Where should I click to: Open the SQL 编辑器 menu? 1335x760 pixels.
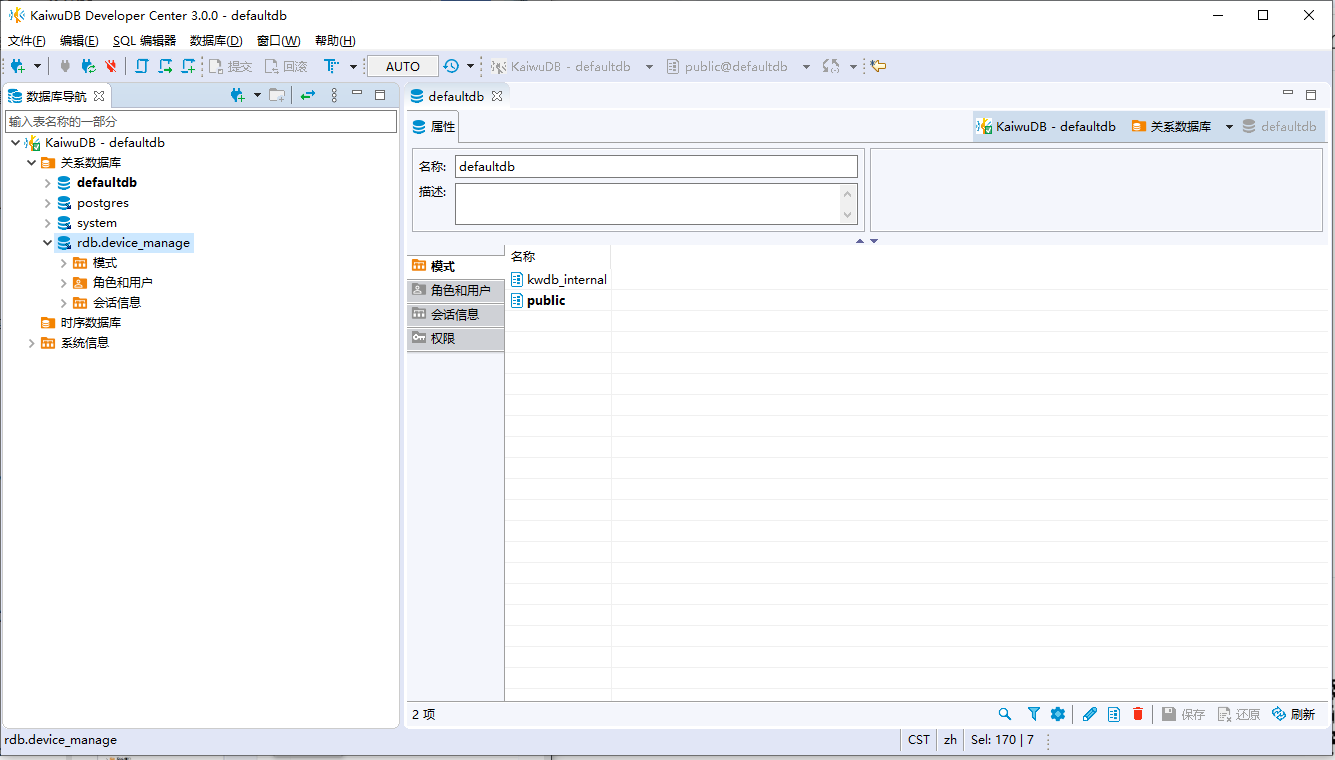point(144,41)
